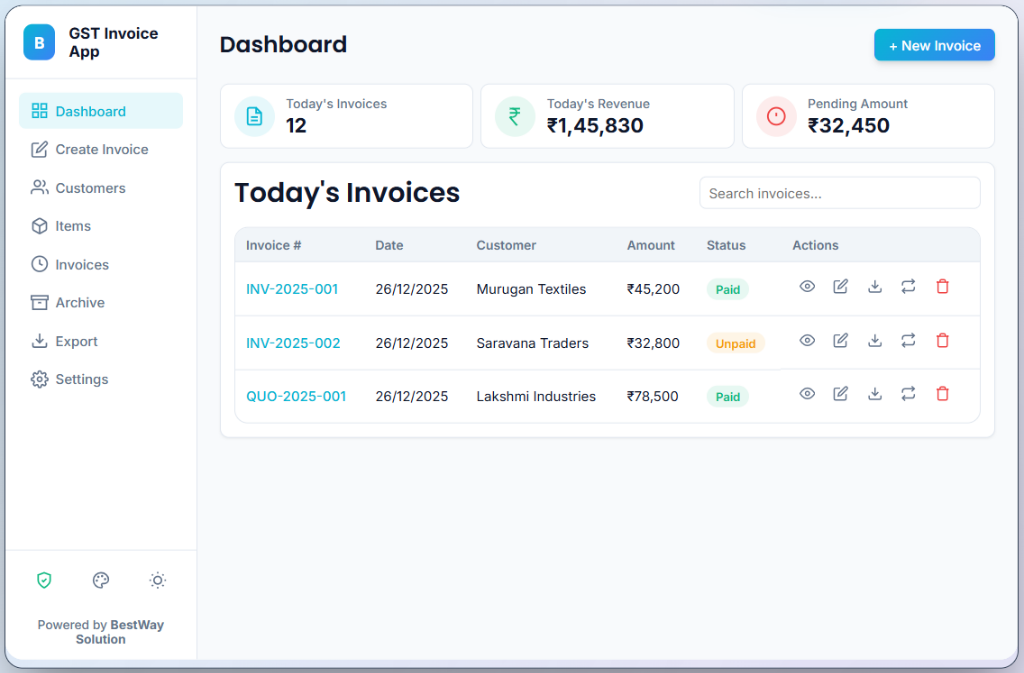Select Items in the sidebar
Image resolution: width=1024 pixels, height=673 pixels.
(101, 226)
